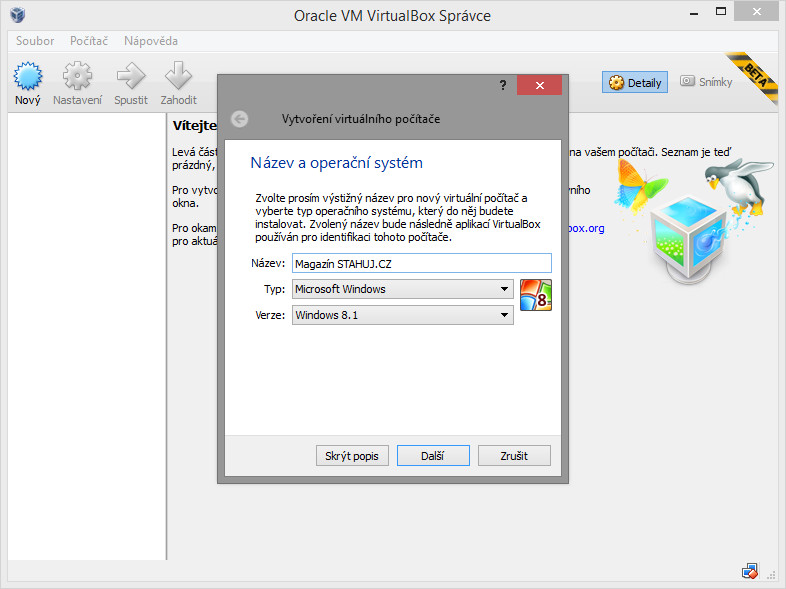The width and height of the screenshot is (786, 589).
Task: Click the VirtualBox cube icon in title bar
Action: pyautogui.click(x=18, y=15)
